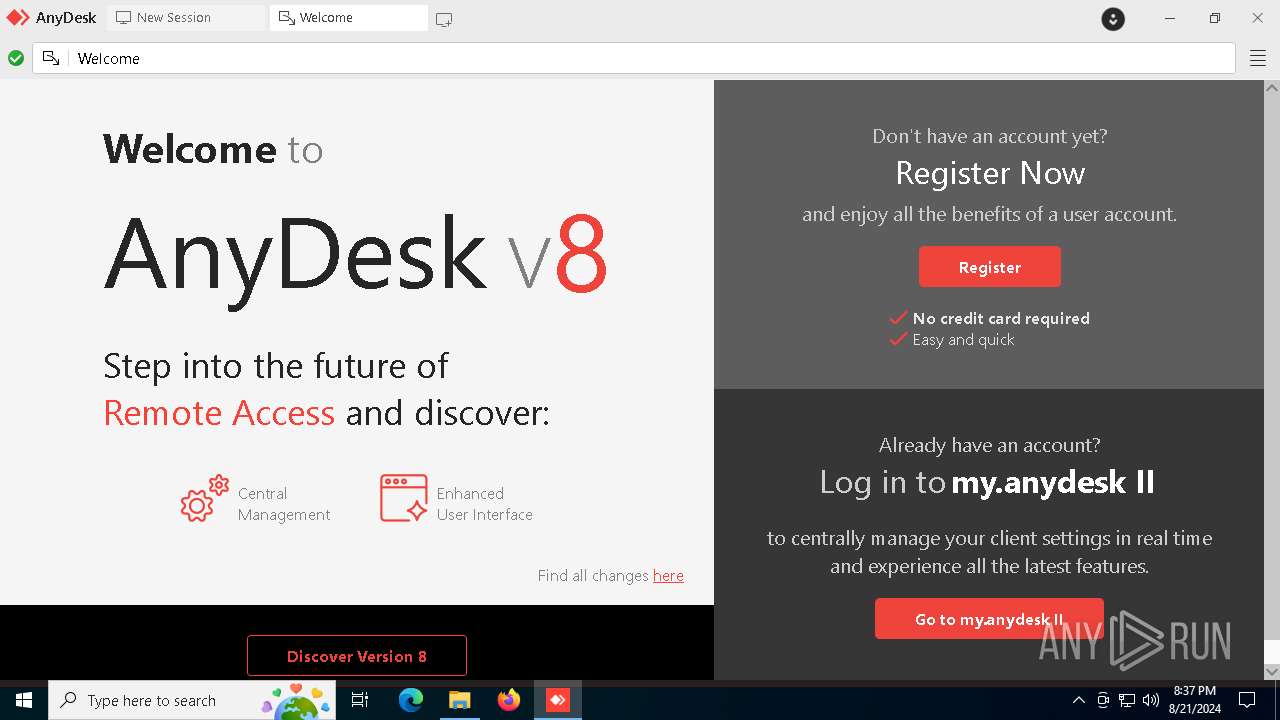Click 'Don't have an account yet?' text
This screenshot has height=720, width=1280.
click(x=990, y=136)
